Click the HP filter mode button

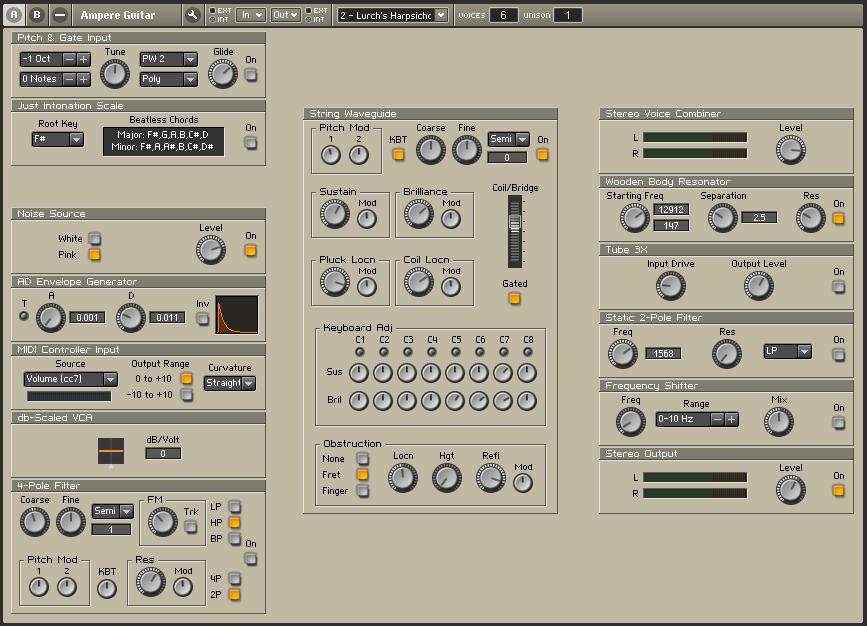coord(235,522)
